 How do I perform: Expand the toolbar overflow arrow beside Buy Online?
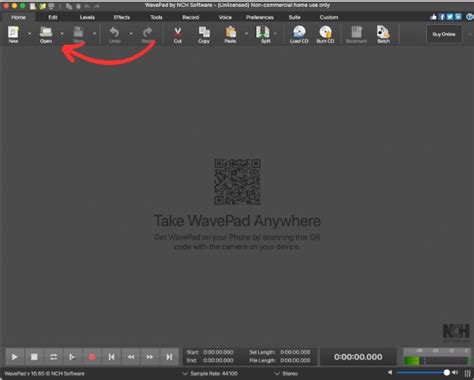coord(470,34)
